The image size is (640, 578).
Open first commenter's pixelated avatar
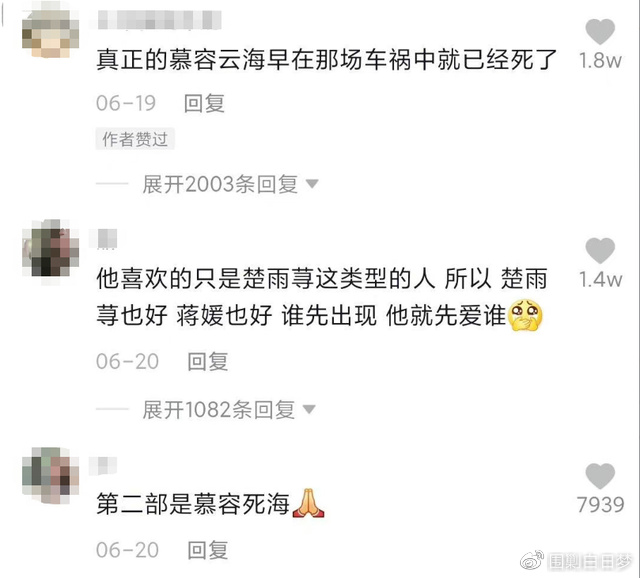pos(50,33)
